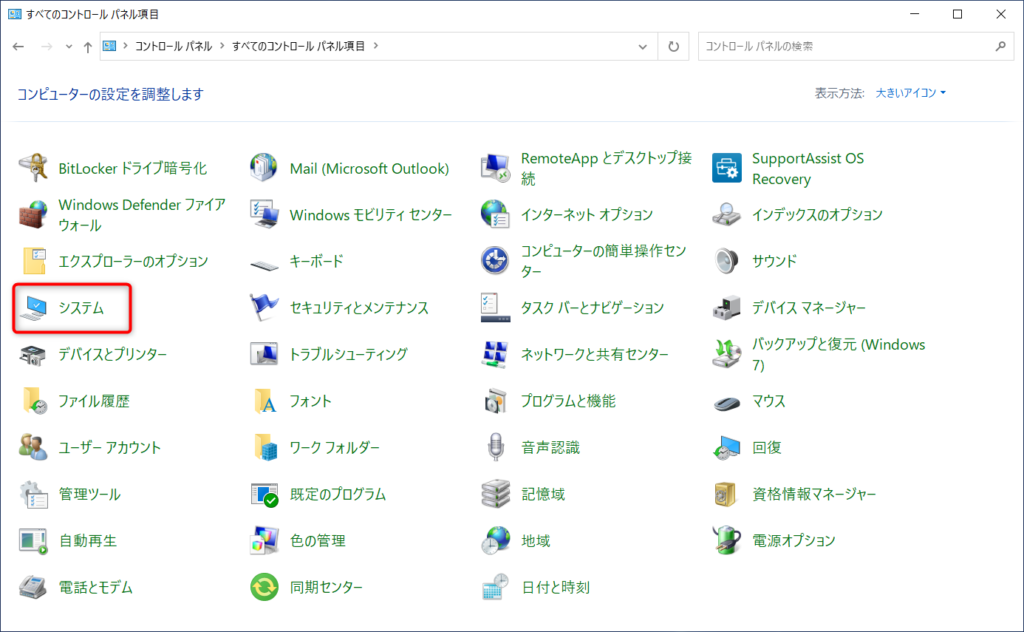Open the Mail (Microsoft Outlook) icon
This screenshot has width=1024, height=632.
tap(264, 168)
